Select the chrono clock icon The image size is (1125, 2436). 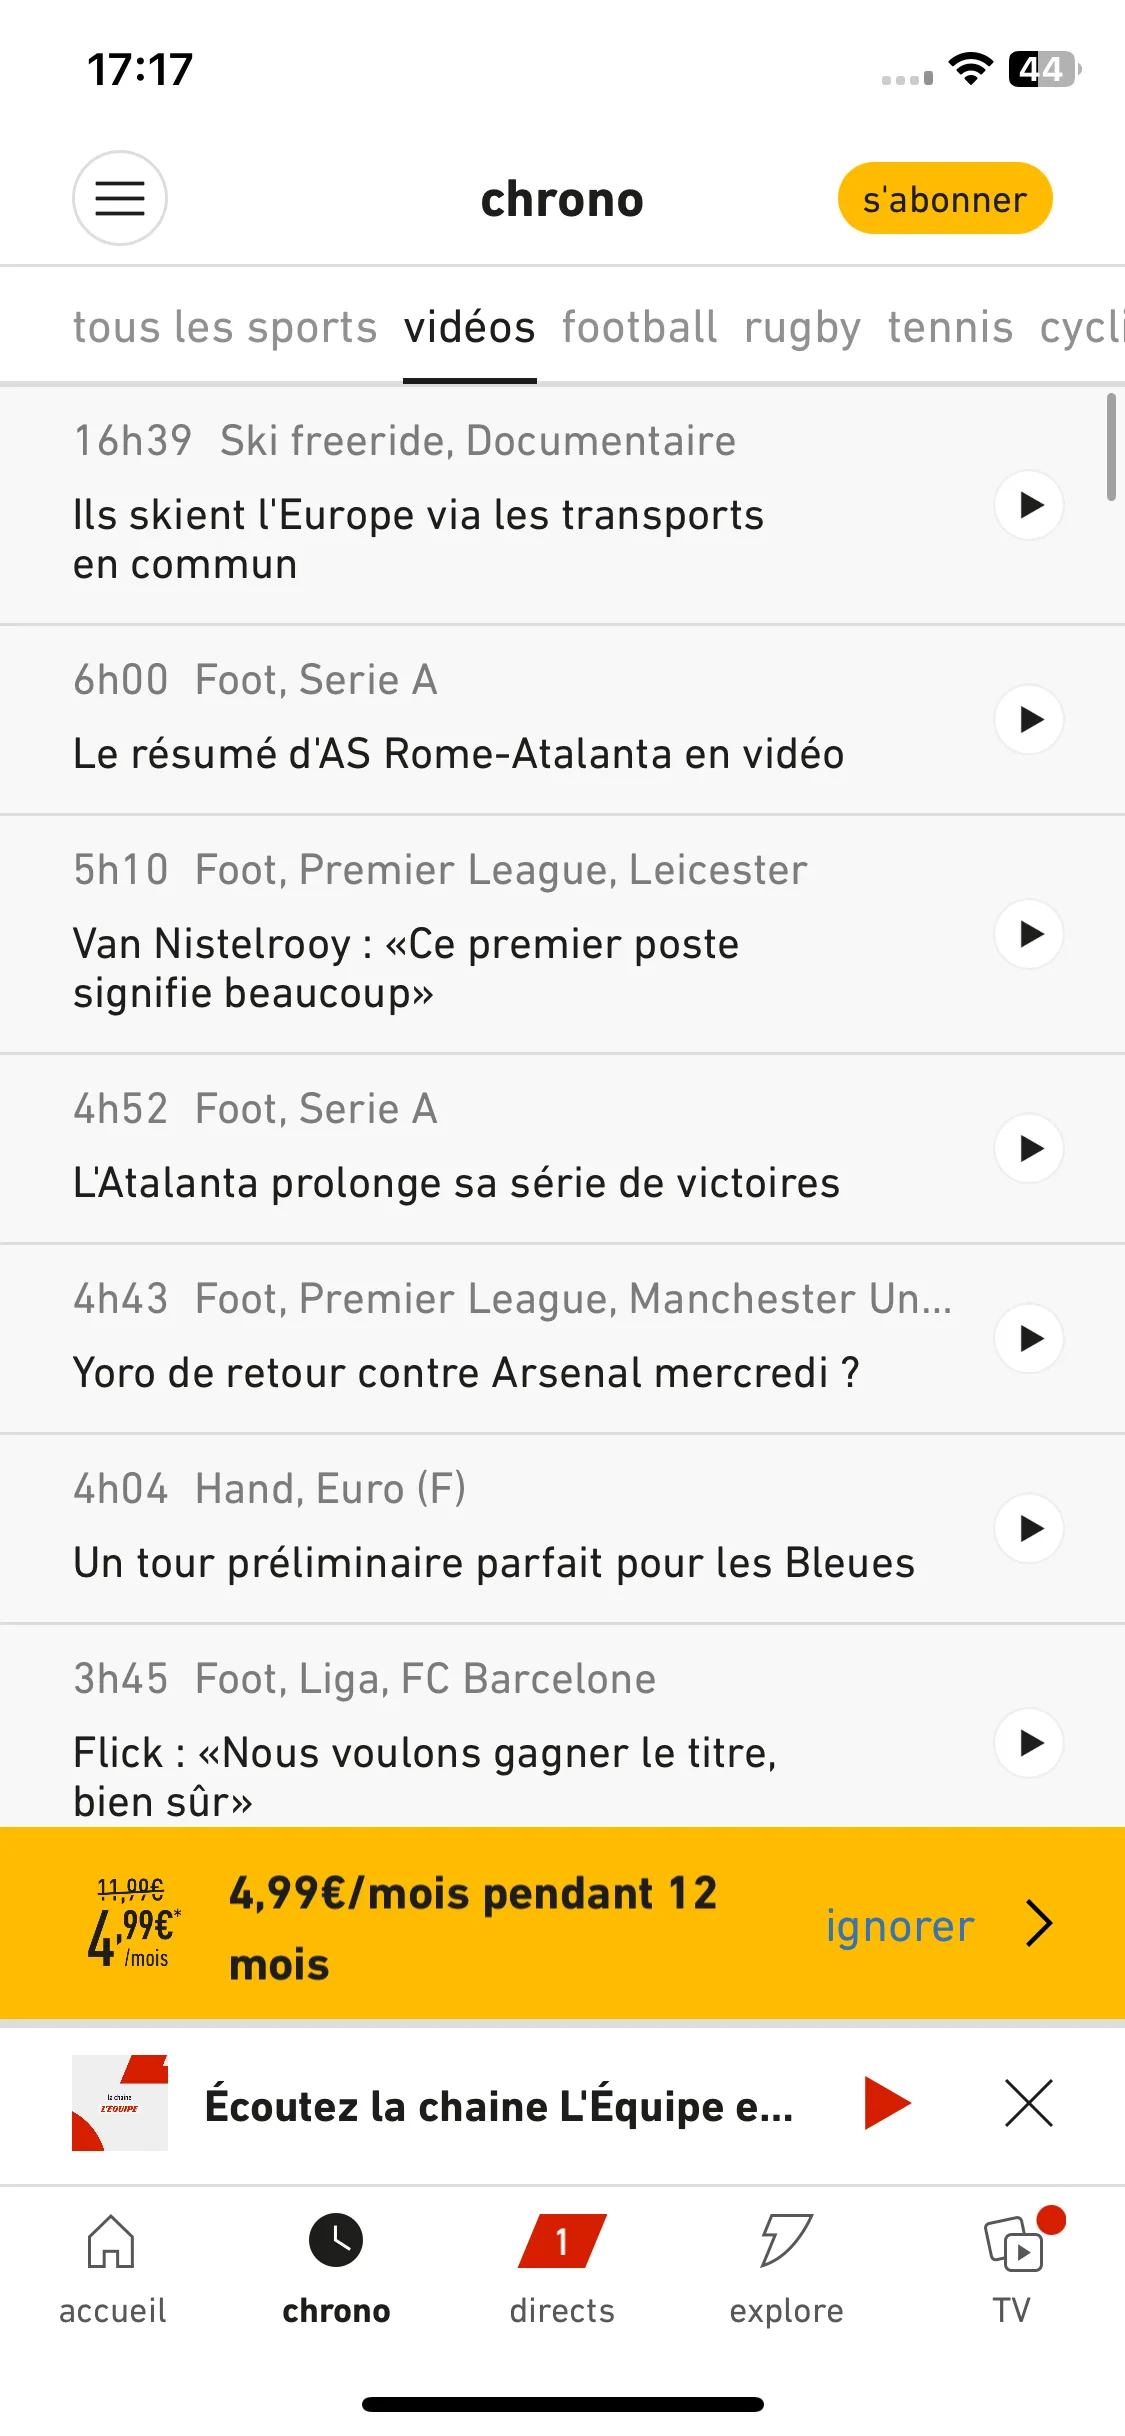tap(336, 2240)
